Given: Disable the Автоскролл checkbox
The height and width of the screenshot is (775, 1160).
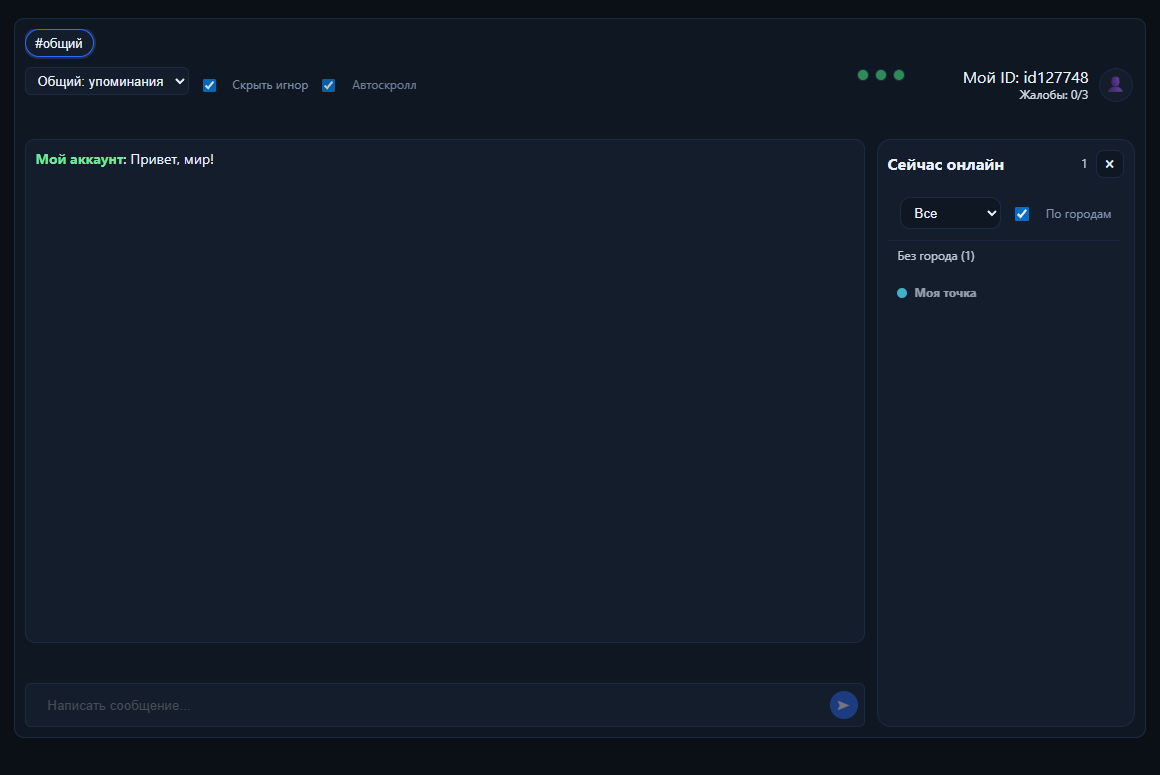Looking at the screenshot, I should tap(328, 86).
